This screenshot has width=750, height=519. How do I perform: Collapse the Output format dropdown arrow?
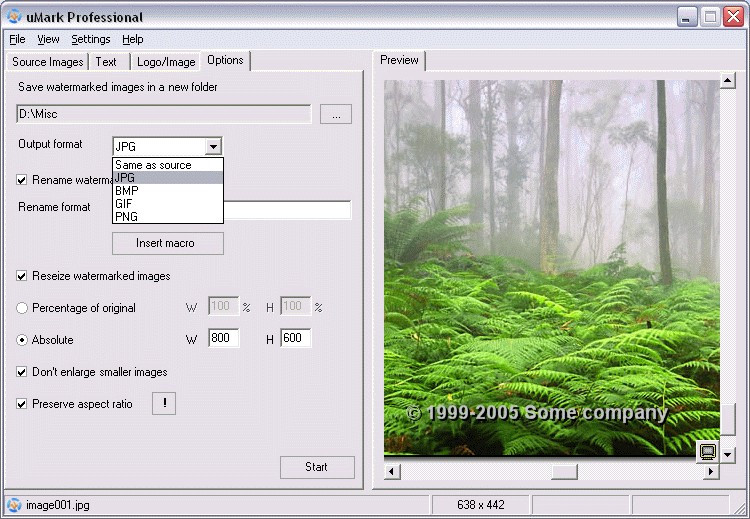coord(213,146)
